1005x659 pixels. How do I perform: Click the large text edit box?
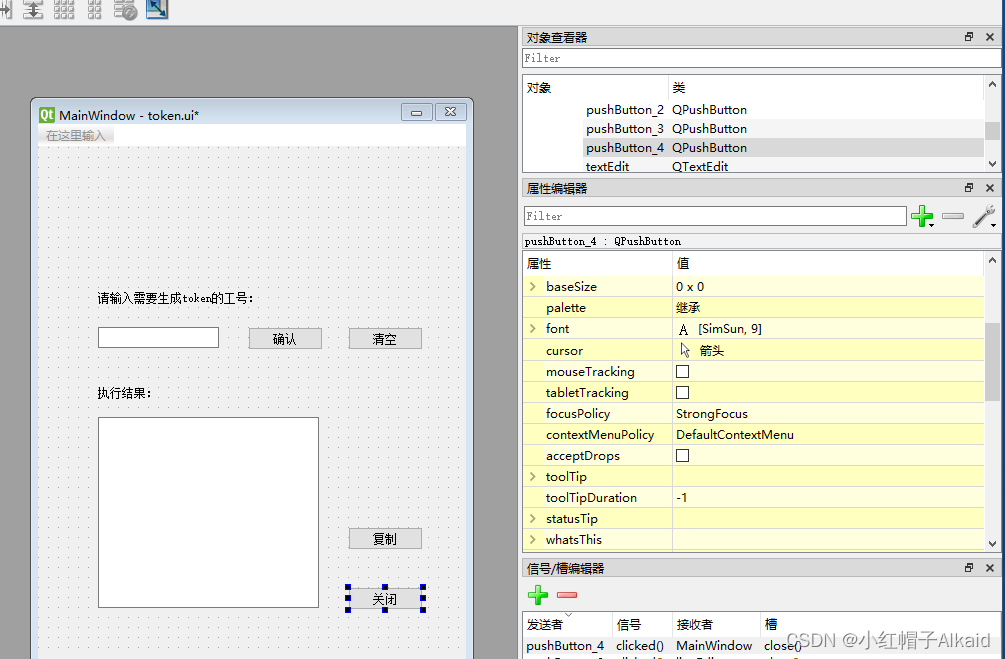coord(208,512)
